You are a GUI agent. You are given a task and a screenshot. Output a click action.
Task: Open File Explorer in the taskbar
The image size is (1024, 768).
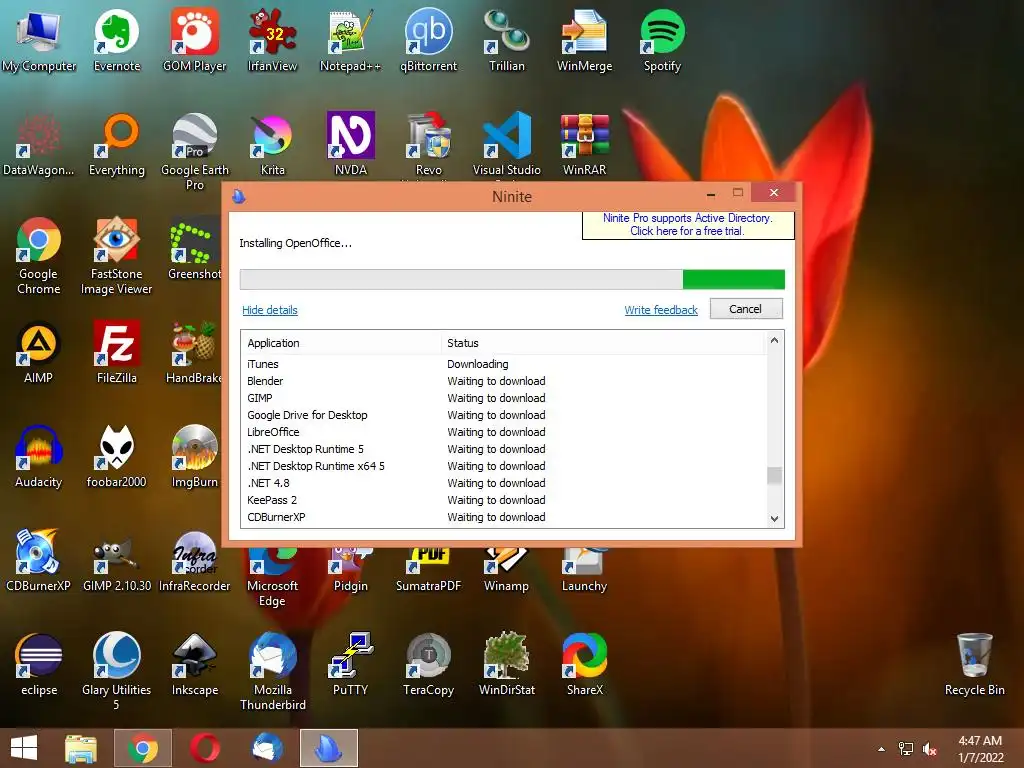pos(81,748)
